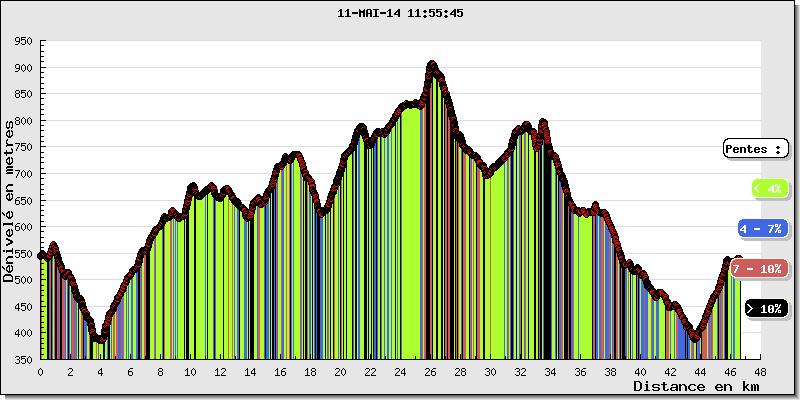Click the 550 tick on the elevation axis
This screenshot has width=800, height=400.
point(23,253)
